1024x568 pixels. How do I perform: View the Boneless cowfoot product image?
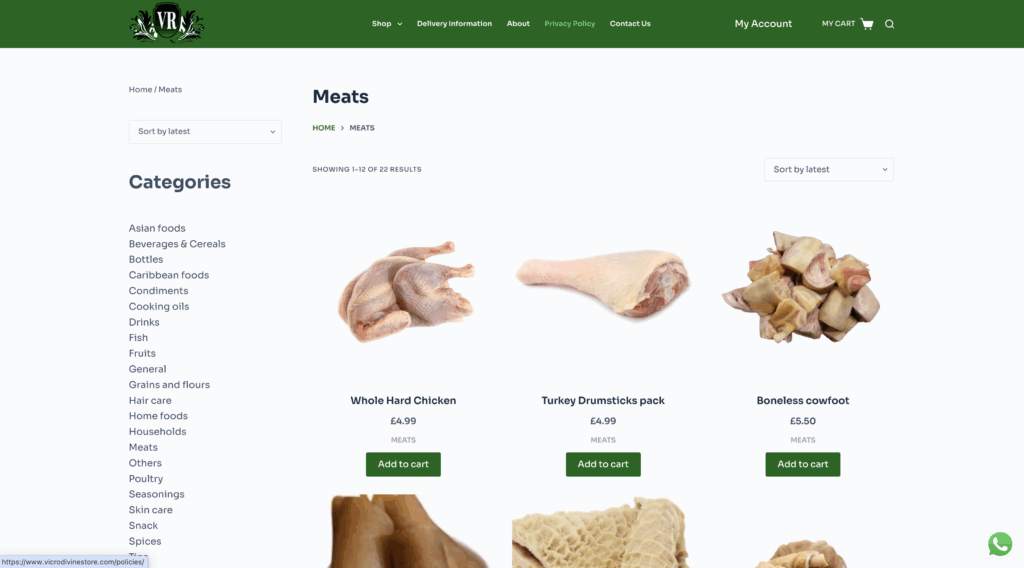pyautogui.click(x=803, y=287)
